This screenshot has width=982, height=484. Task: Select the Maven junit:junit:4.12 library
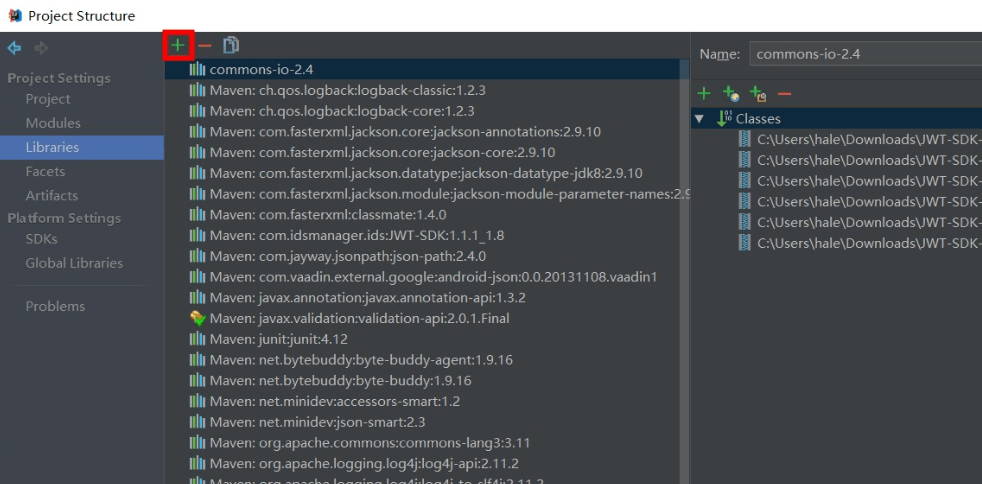pos(278,339)
